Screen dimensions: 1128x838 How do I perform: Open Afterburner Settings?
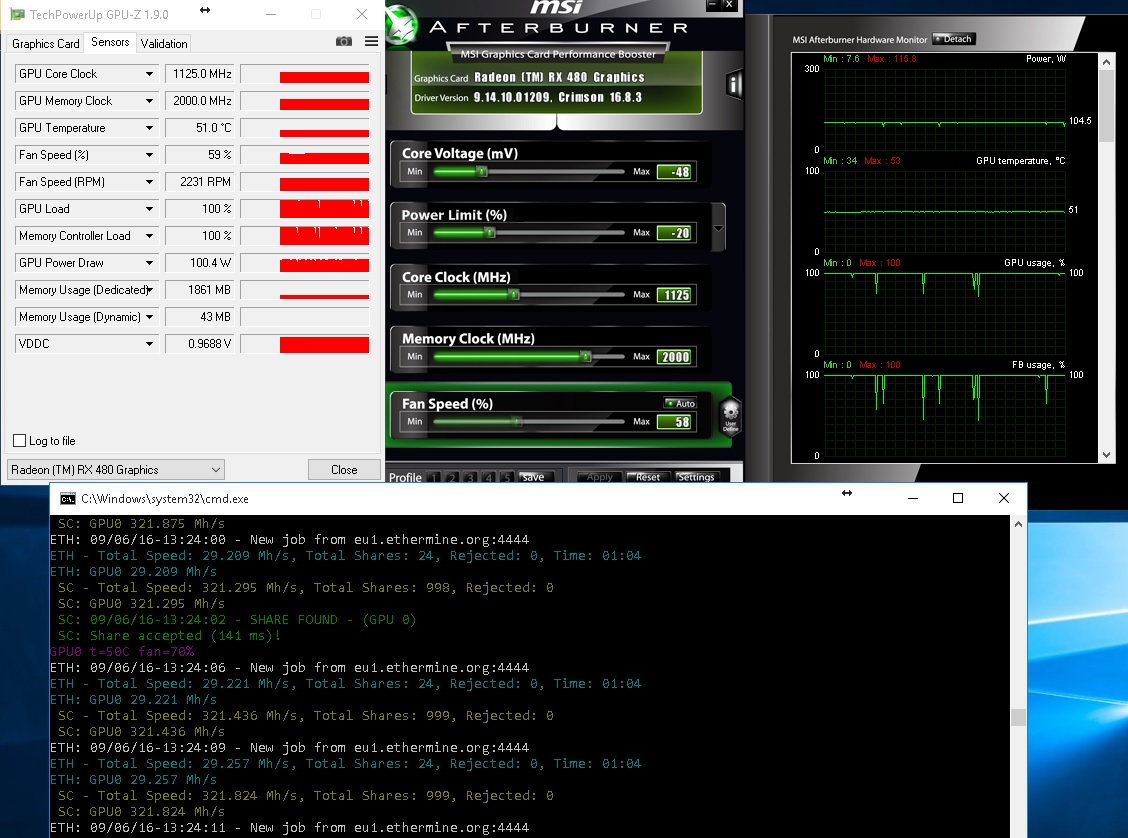click(x=696, y=477)
